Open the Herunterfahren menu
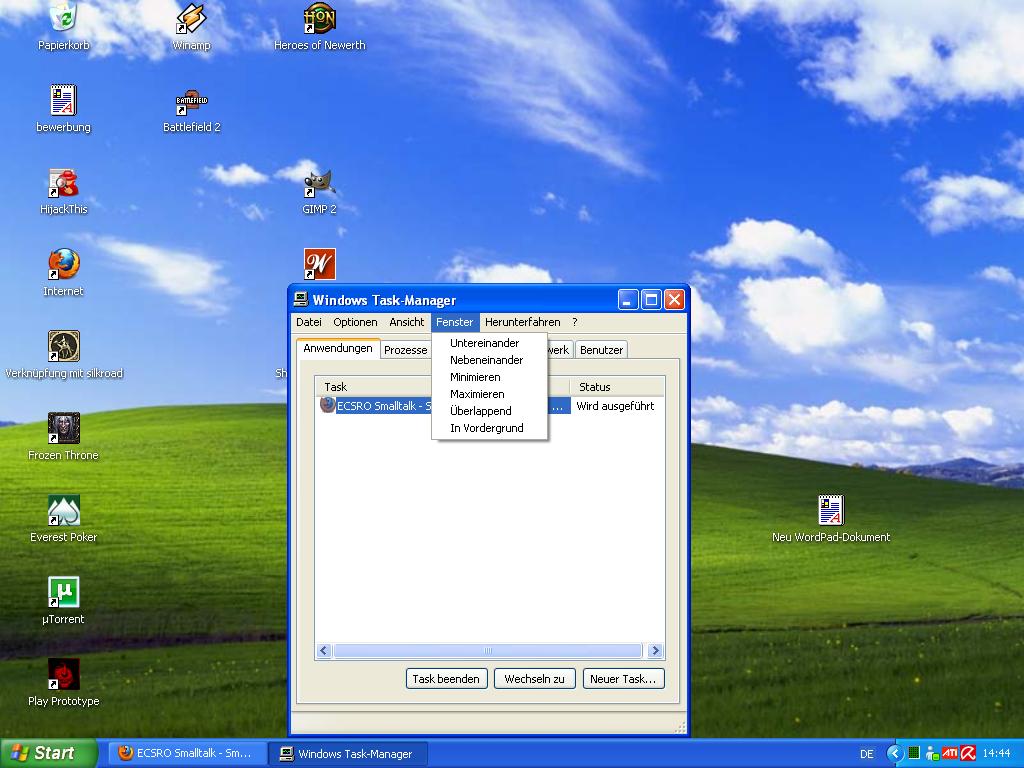 [x=522, y=322]
